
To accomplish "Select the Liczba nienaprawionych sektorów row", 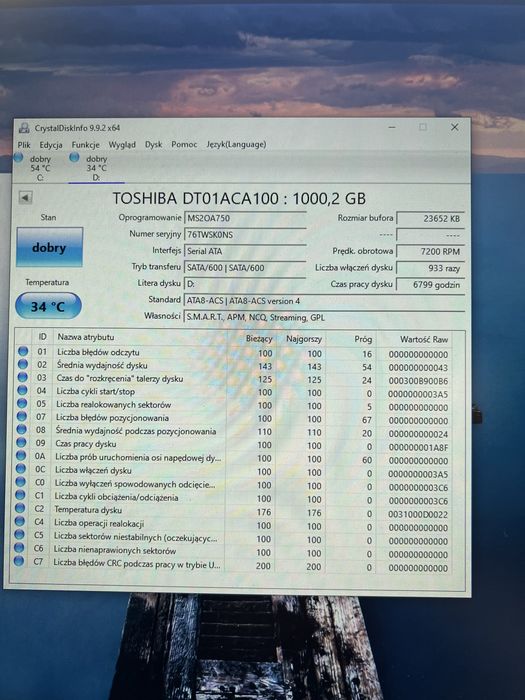I will [x=231, y=552].
